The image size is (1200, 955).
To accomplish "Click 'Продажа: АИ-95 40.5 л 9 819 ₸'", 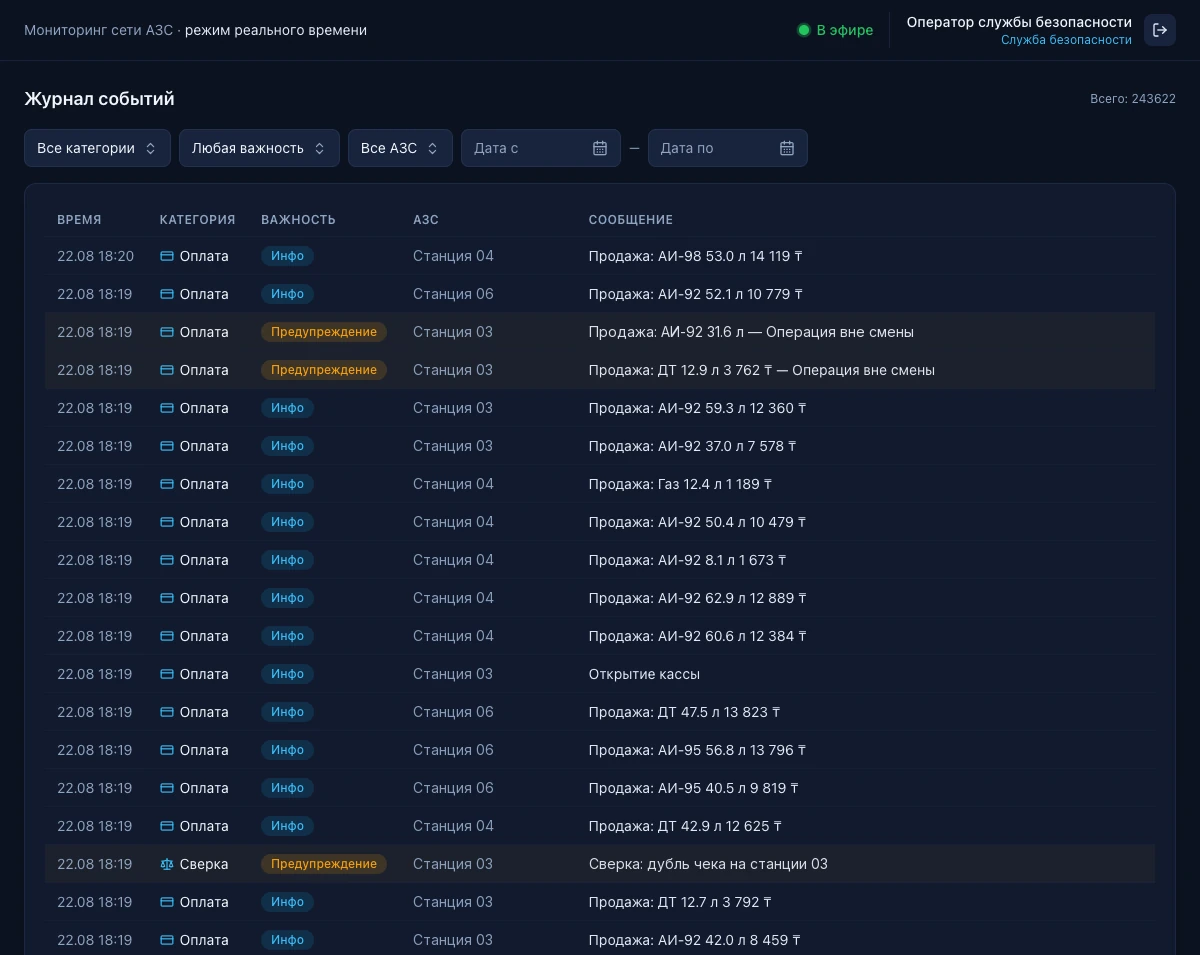I will pos(694,788).
